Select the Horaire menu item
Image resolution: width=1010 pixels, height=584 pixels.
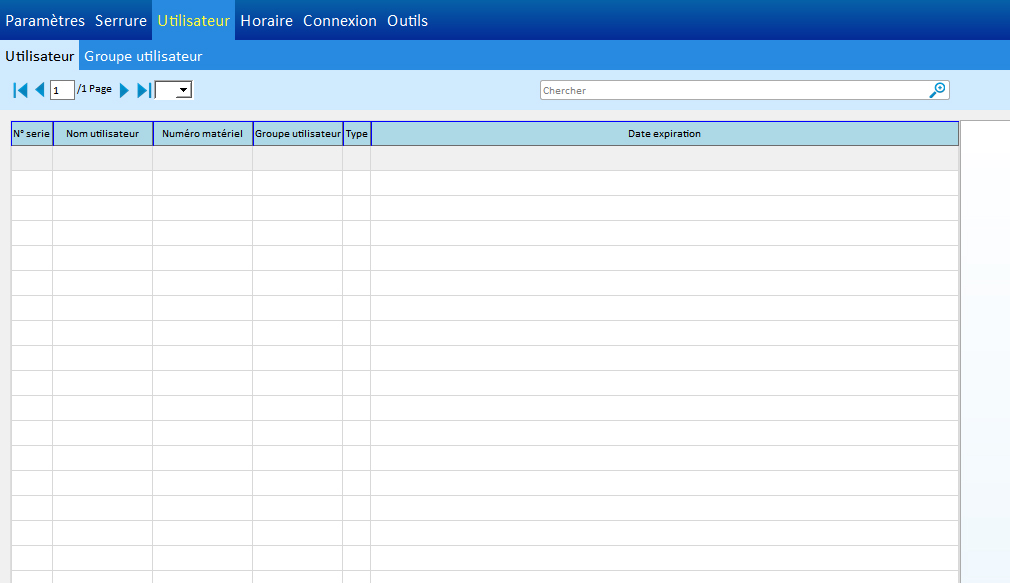(266, 20)
